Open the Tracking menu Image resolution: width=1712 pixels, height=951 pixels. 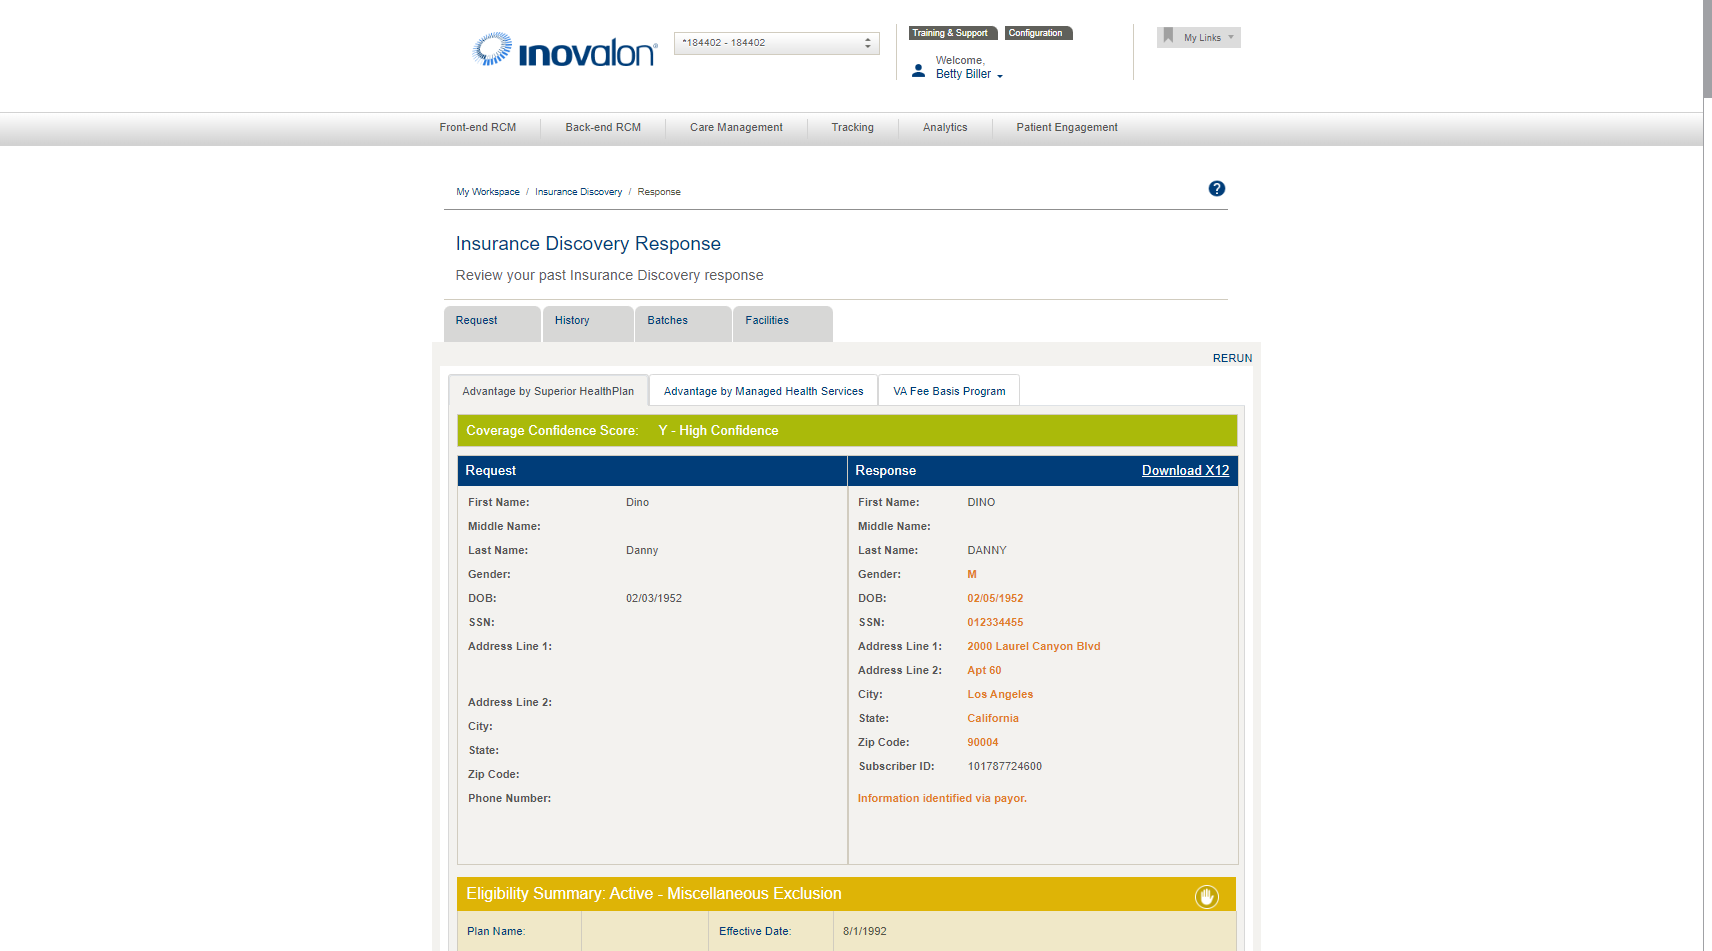[852, 127]
